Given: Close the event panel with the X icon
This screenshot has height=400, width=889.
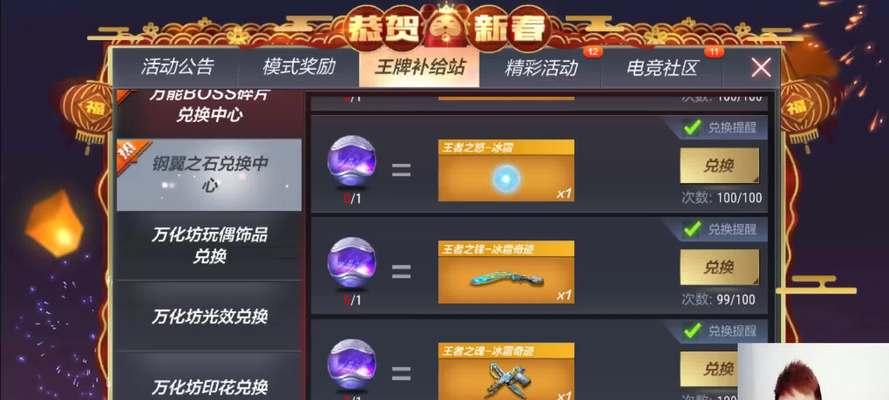Looking at the screenshot, I should [x=760, y=68].
